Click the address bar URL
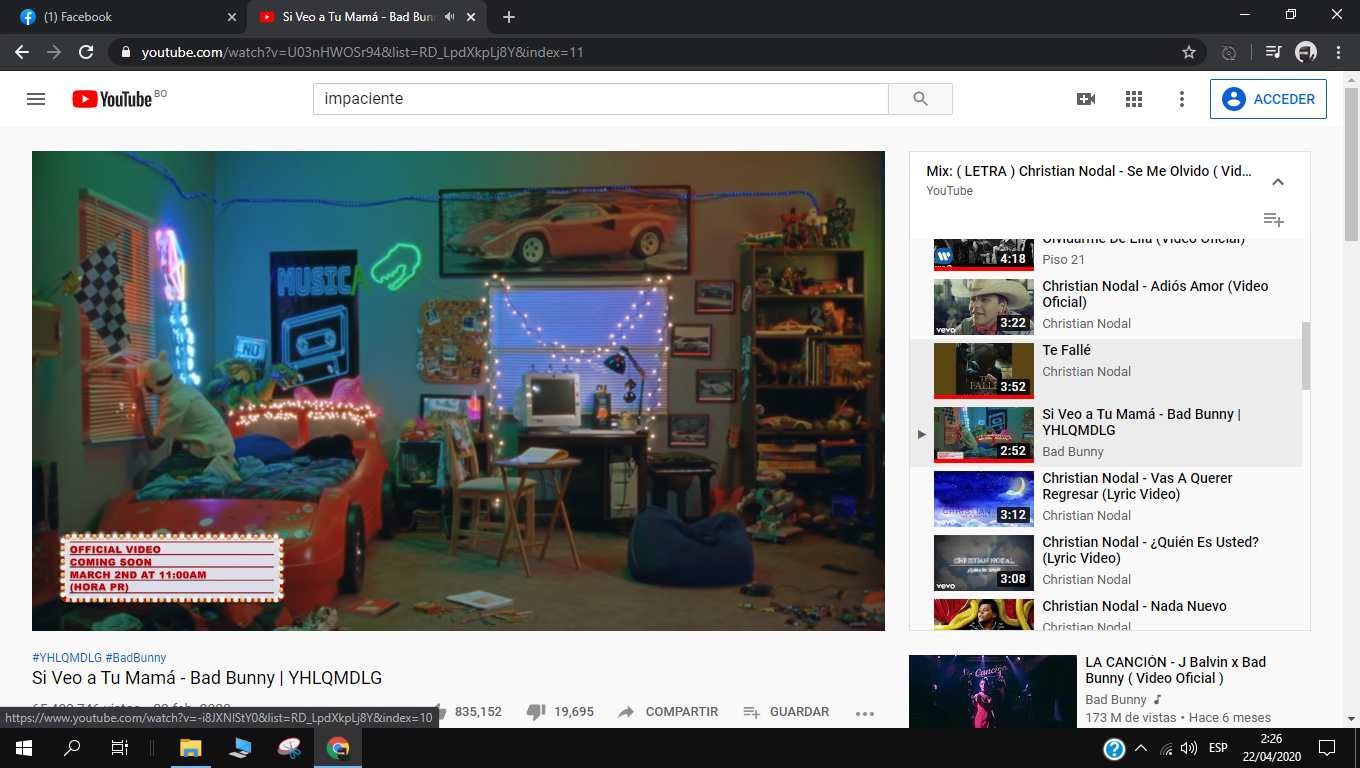The image size is (1360, 768). coord(362,52)
